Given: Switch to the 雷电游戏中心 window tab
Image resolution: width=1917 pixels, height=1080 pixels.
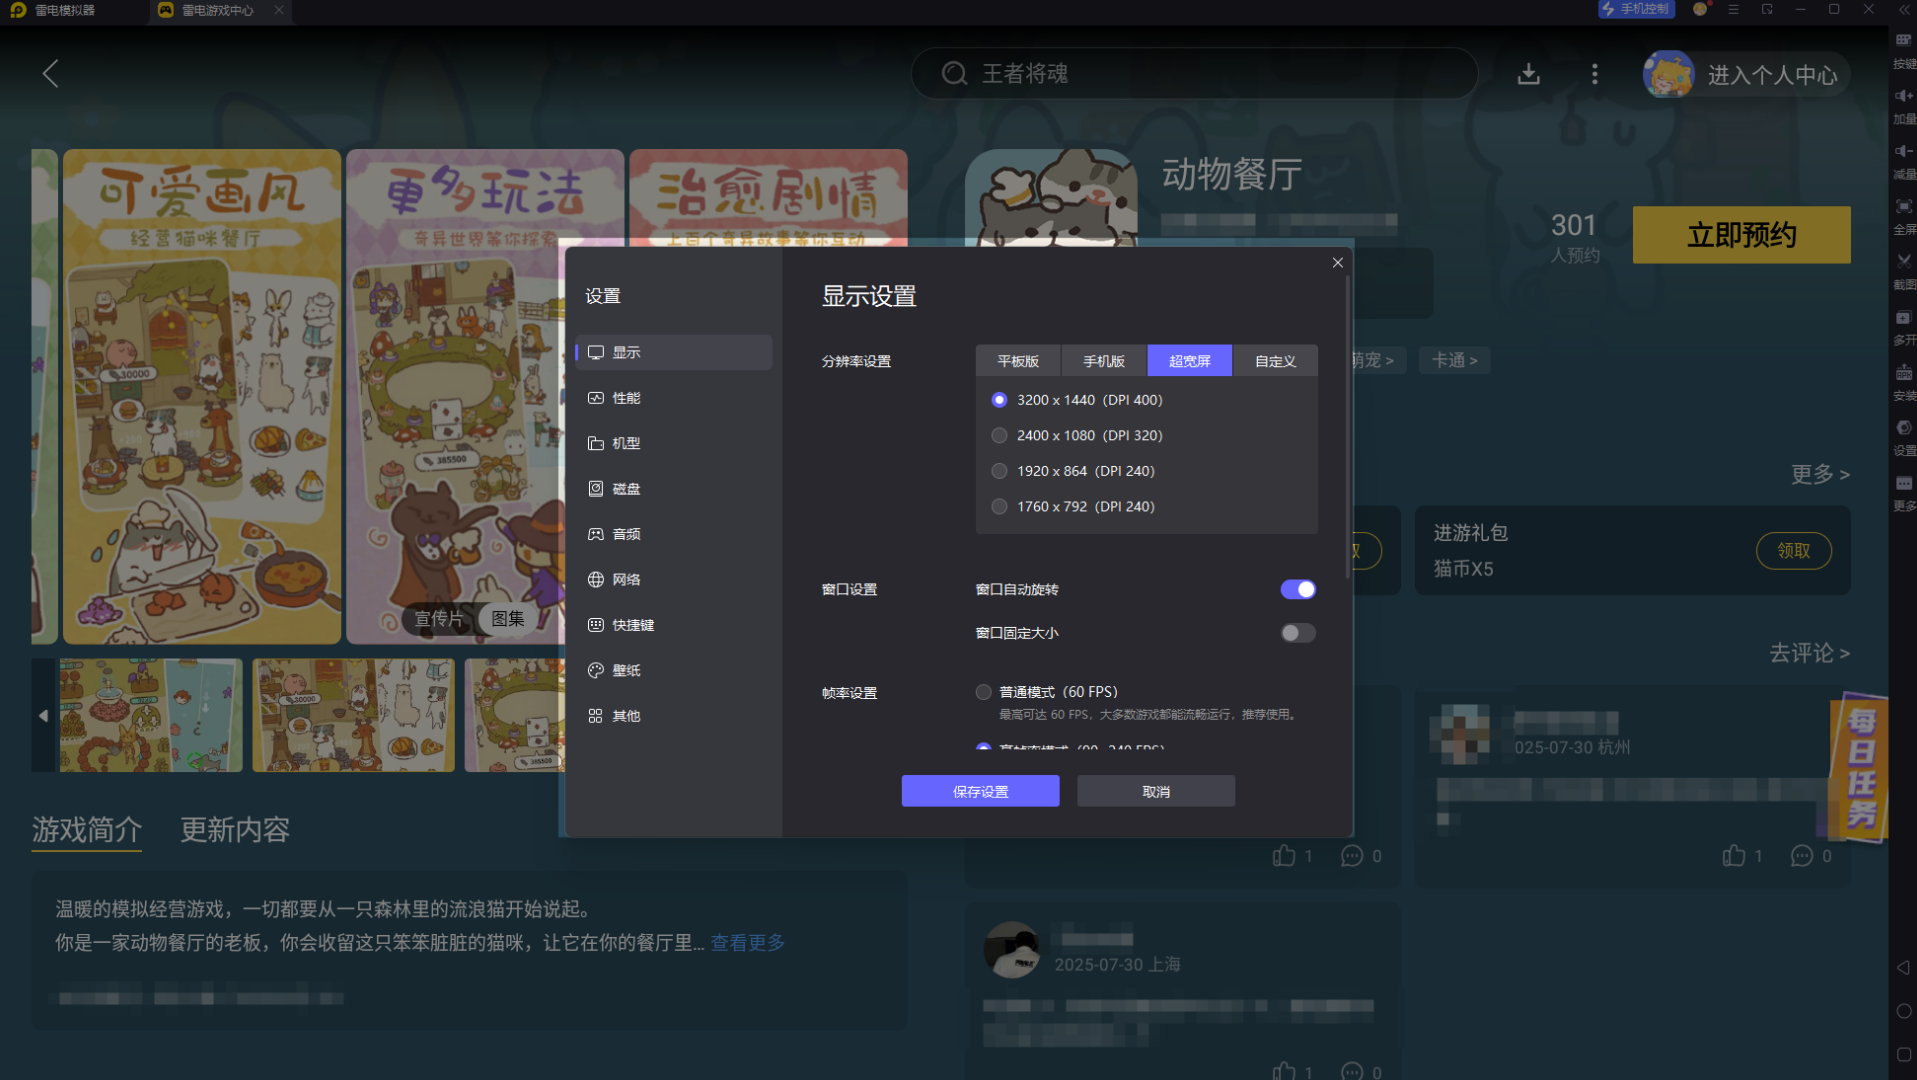Looking at the screenshot, I should pyautogui.click(x=218, y=10).
